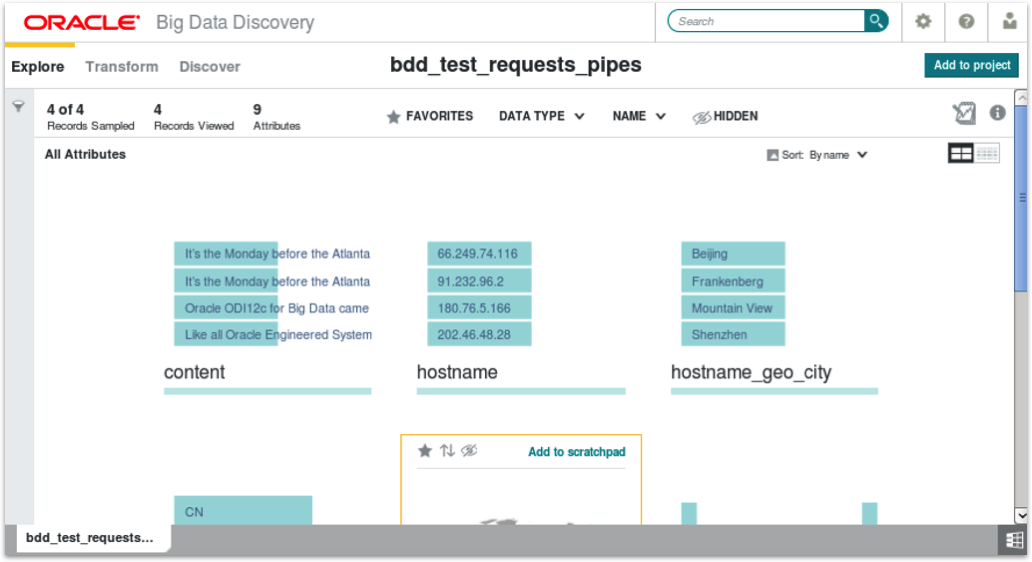
Task: Click the scrollbar down arrow
Action: [x=1021, y=515]
